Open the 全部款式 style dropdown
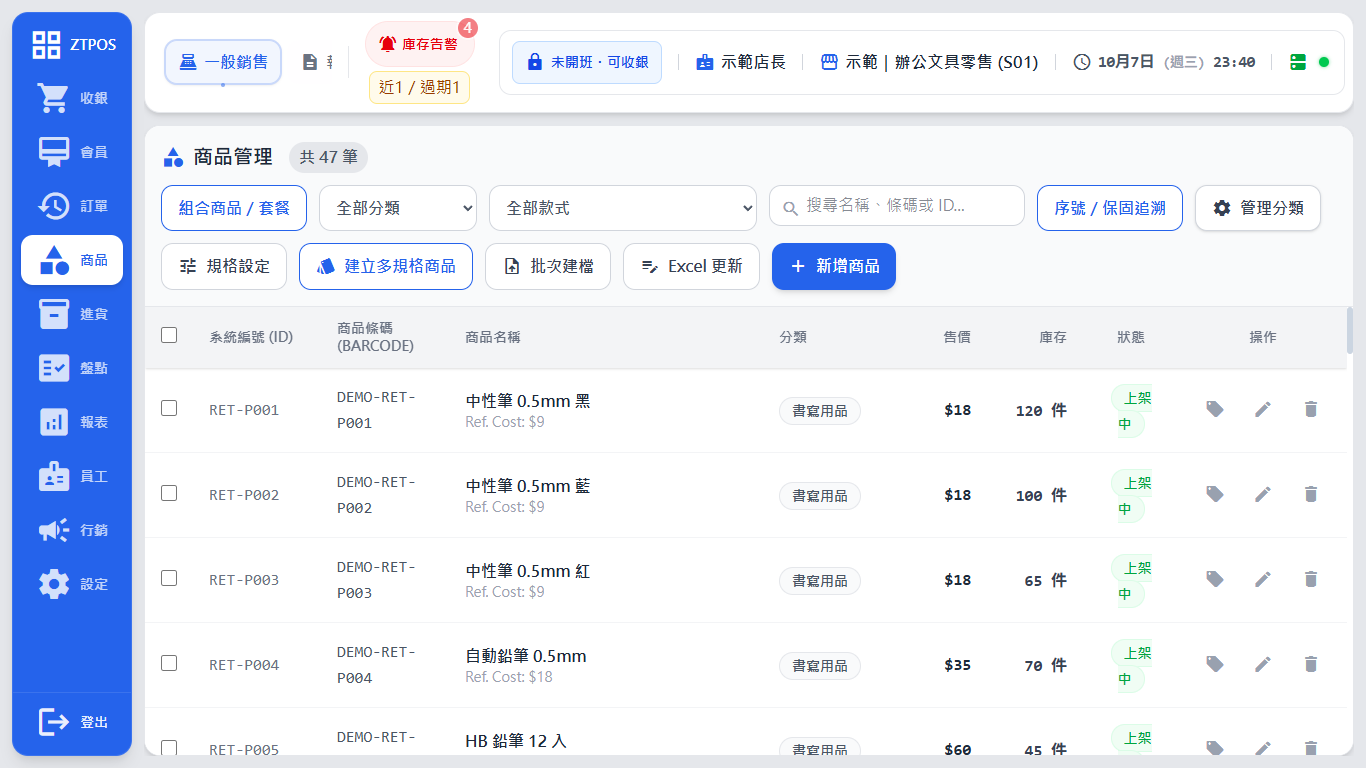 tap(623, 208)
